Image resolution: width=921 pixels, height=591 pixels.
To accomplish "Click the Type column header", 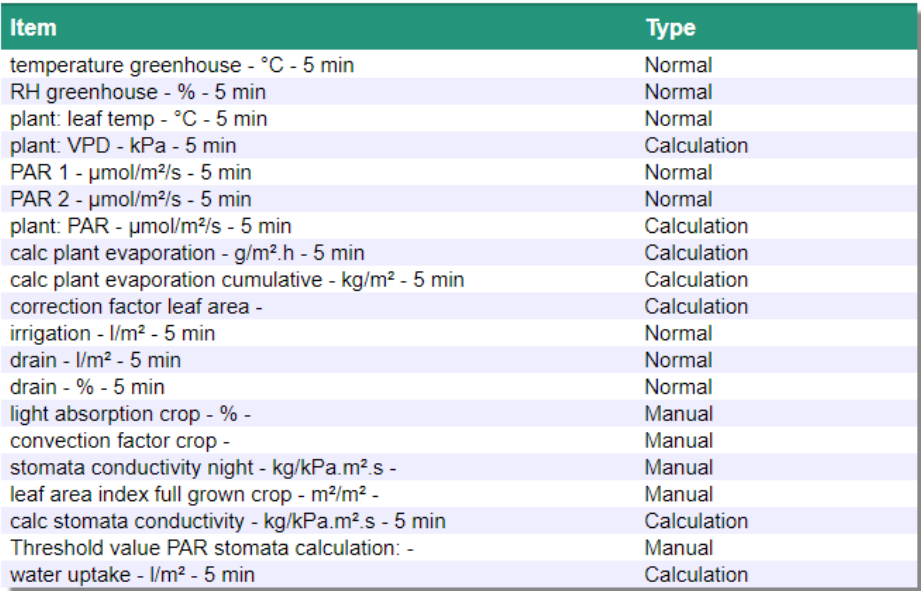I will coord(670,27).
